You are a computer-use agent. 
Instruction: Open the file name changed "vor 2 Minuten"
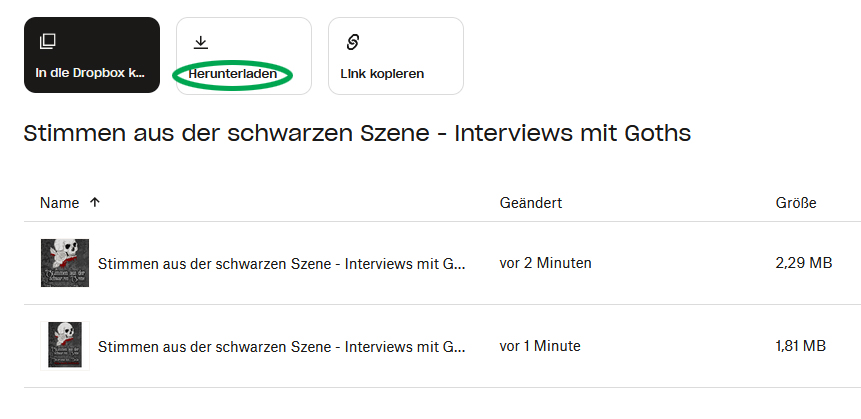click(x=282, y=264)
